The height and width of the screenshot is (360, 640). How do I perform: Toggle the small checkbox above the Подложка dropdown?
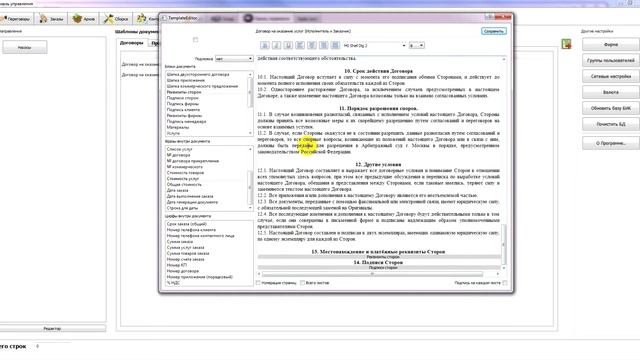tap(196, 40)
